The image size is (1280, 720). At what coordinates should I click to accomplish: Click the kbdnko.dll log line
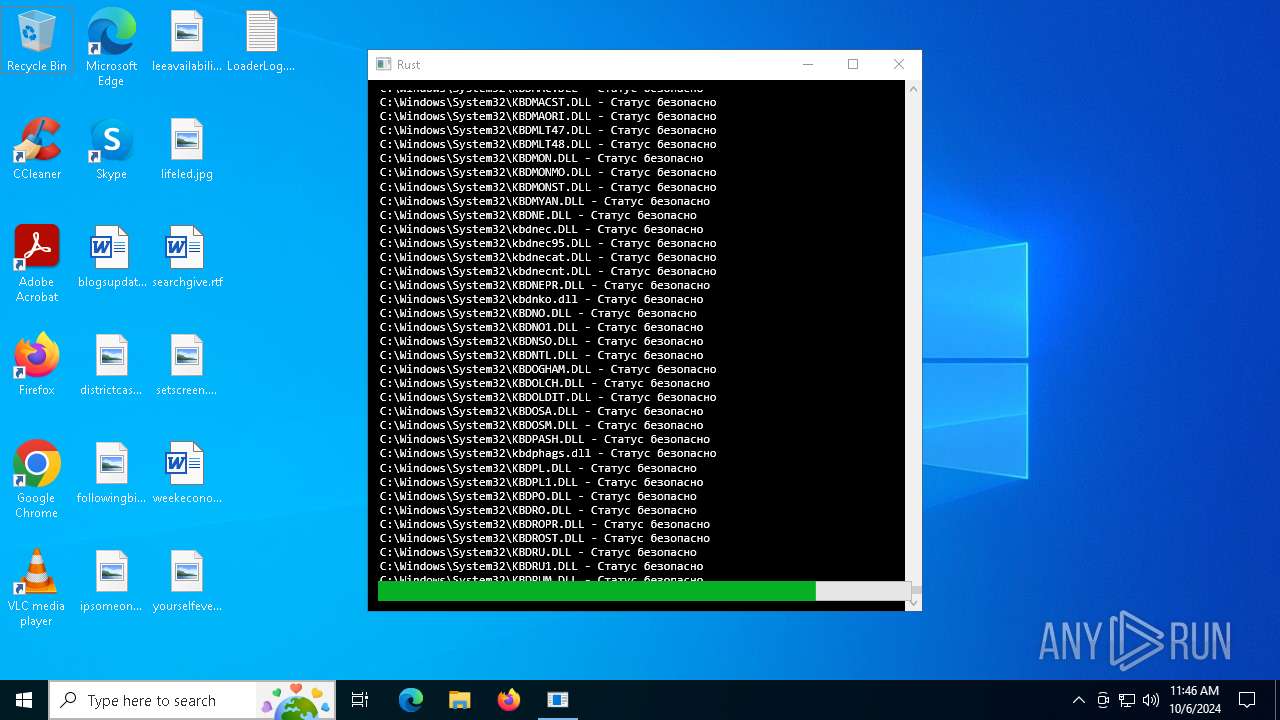tap(541, 299)
